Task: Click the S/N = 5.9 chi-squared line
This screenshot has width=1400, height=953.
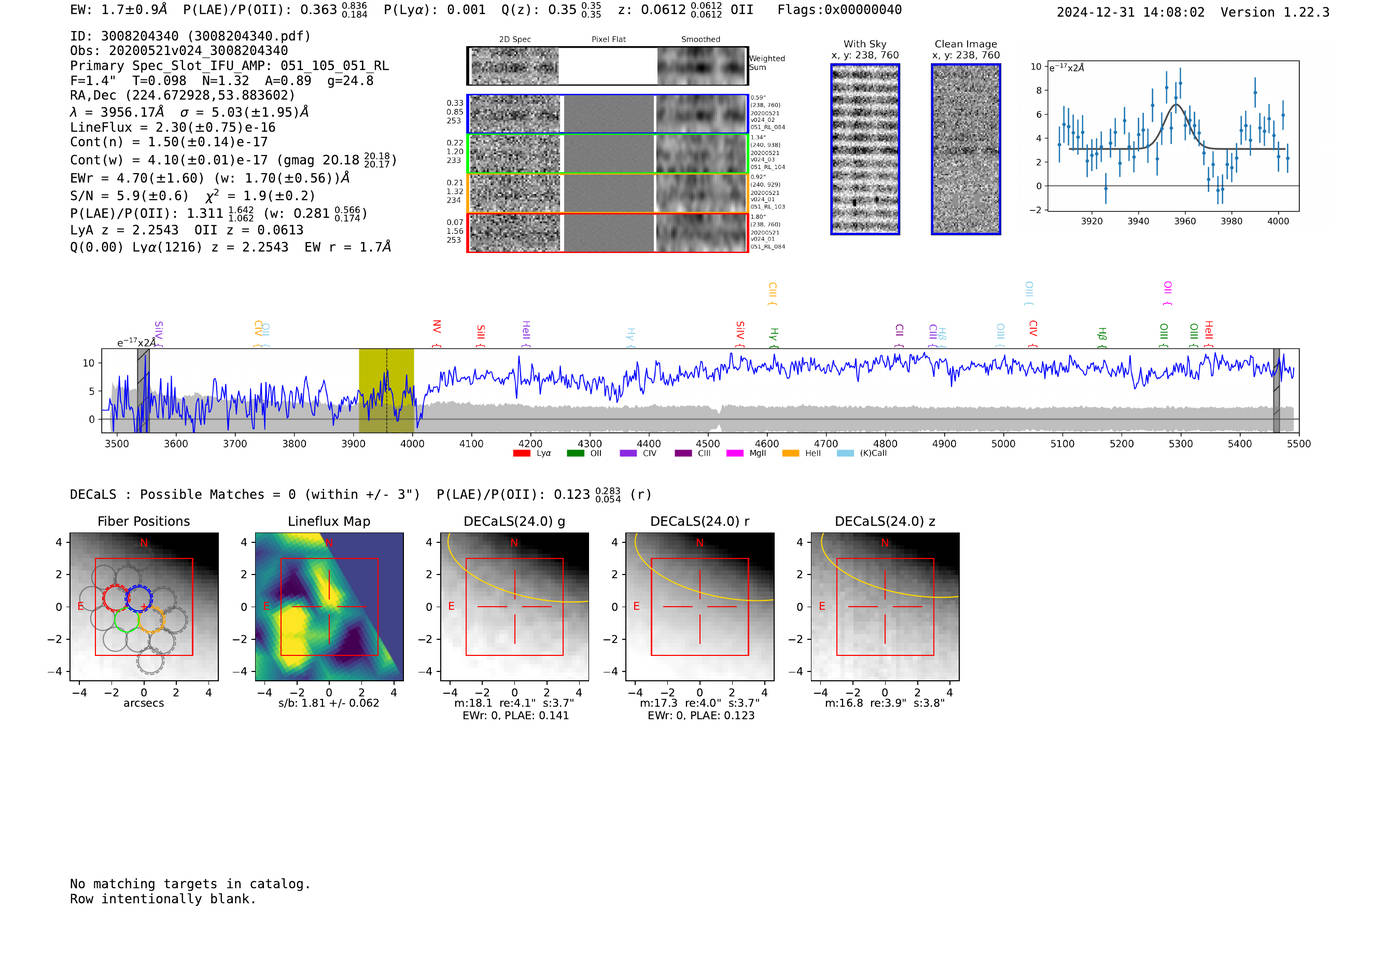Action: [193, 196]
